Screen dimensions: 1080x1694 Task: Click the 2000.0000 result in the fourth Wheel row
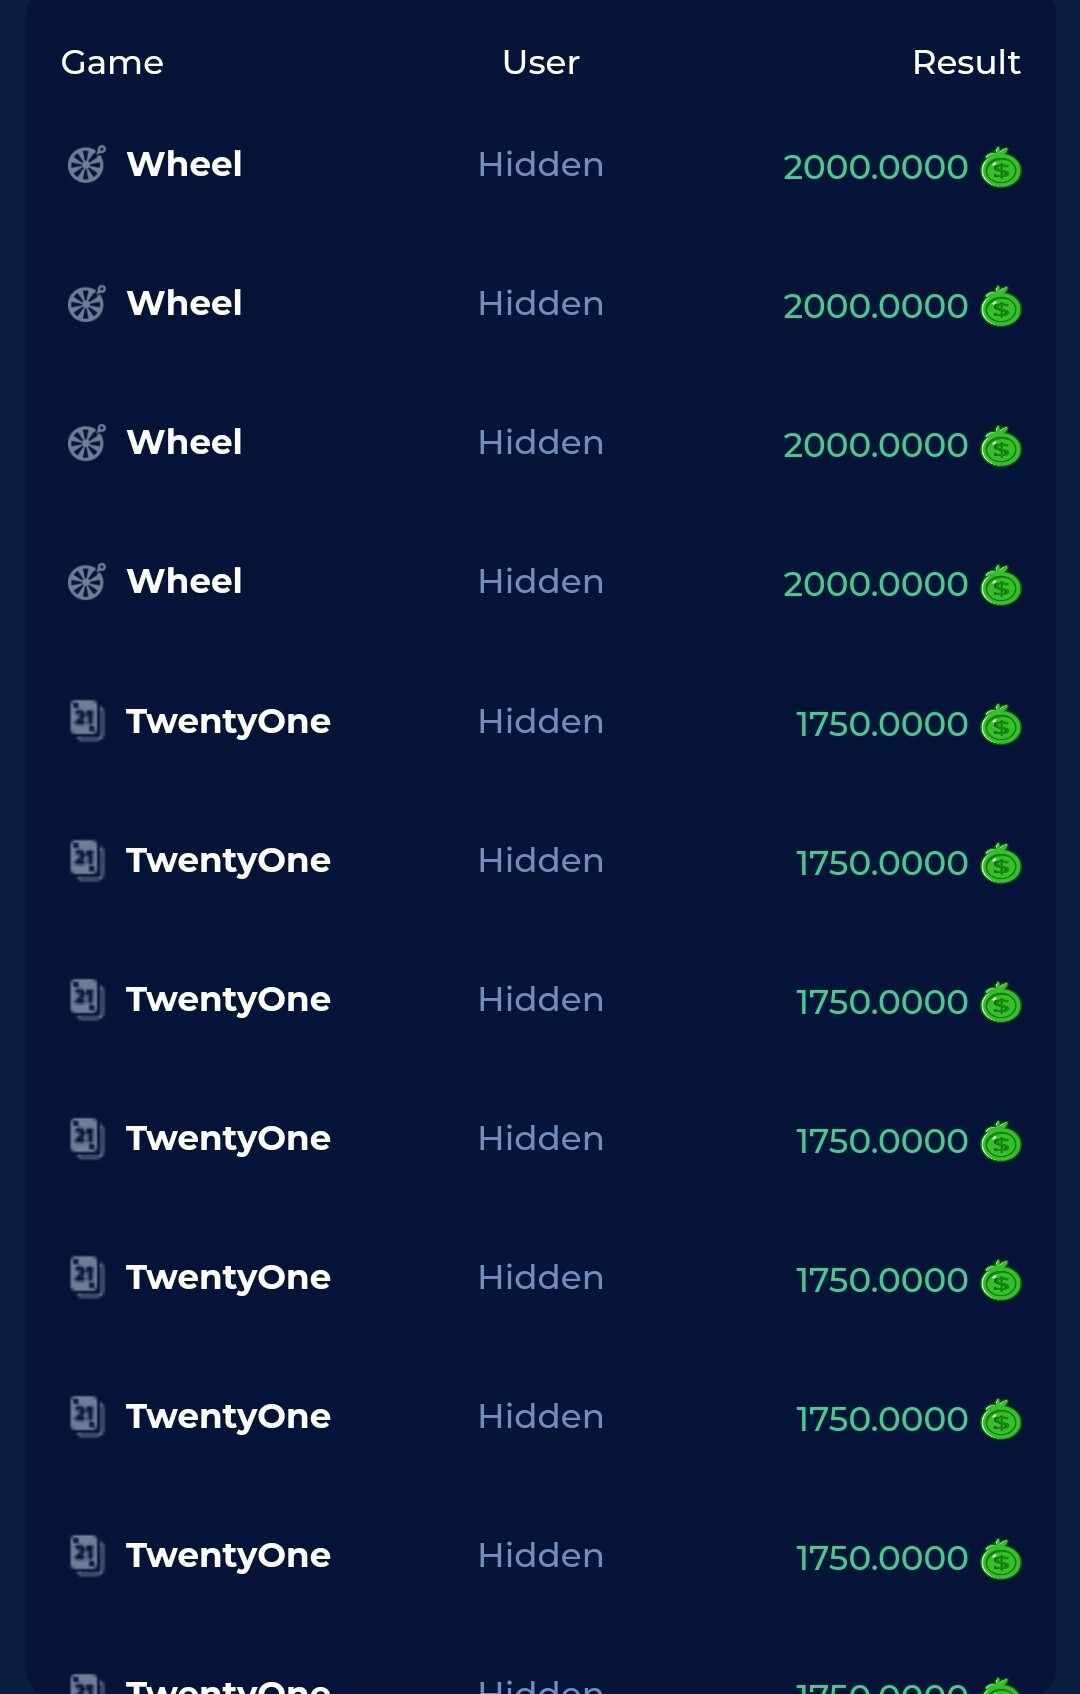click(875, 584)
